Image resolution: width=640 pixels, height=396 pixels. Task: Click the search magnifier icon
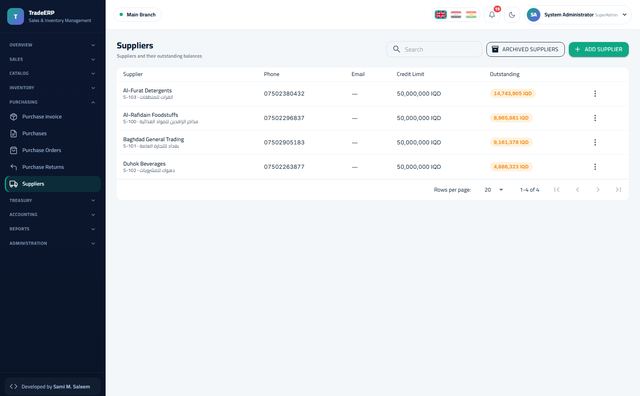click(396, 49)
